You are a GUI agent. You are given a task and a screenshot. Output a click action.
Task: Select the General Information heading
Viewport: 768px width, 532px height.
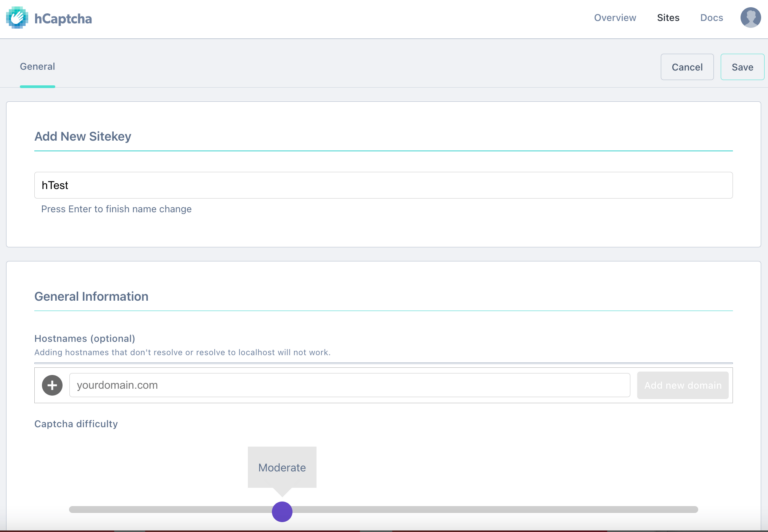[91, 296]
